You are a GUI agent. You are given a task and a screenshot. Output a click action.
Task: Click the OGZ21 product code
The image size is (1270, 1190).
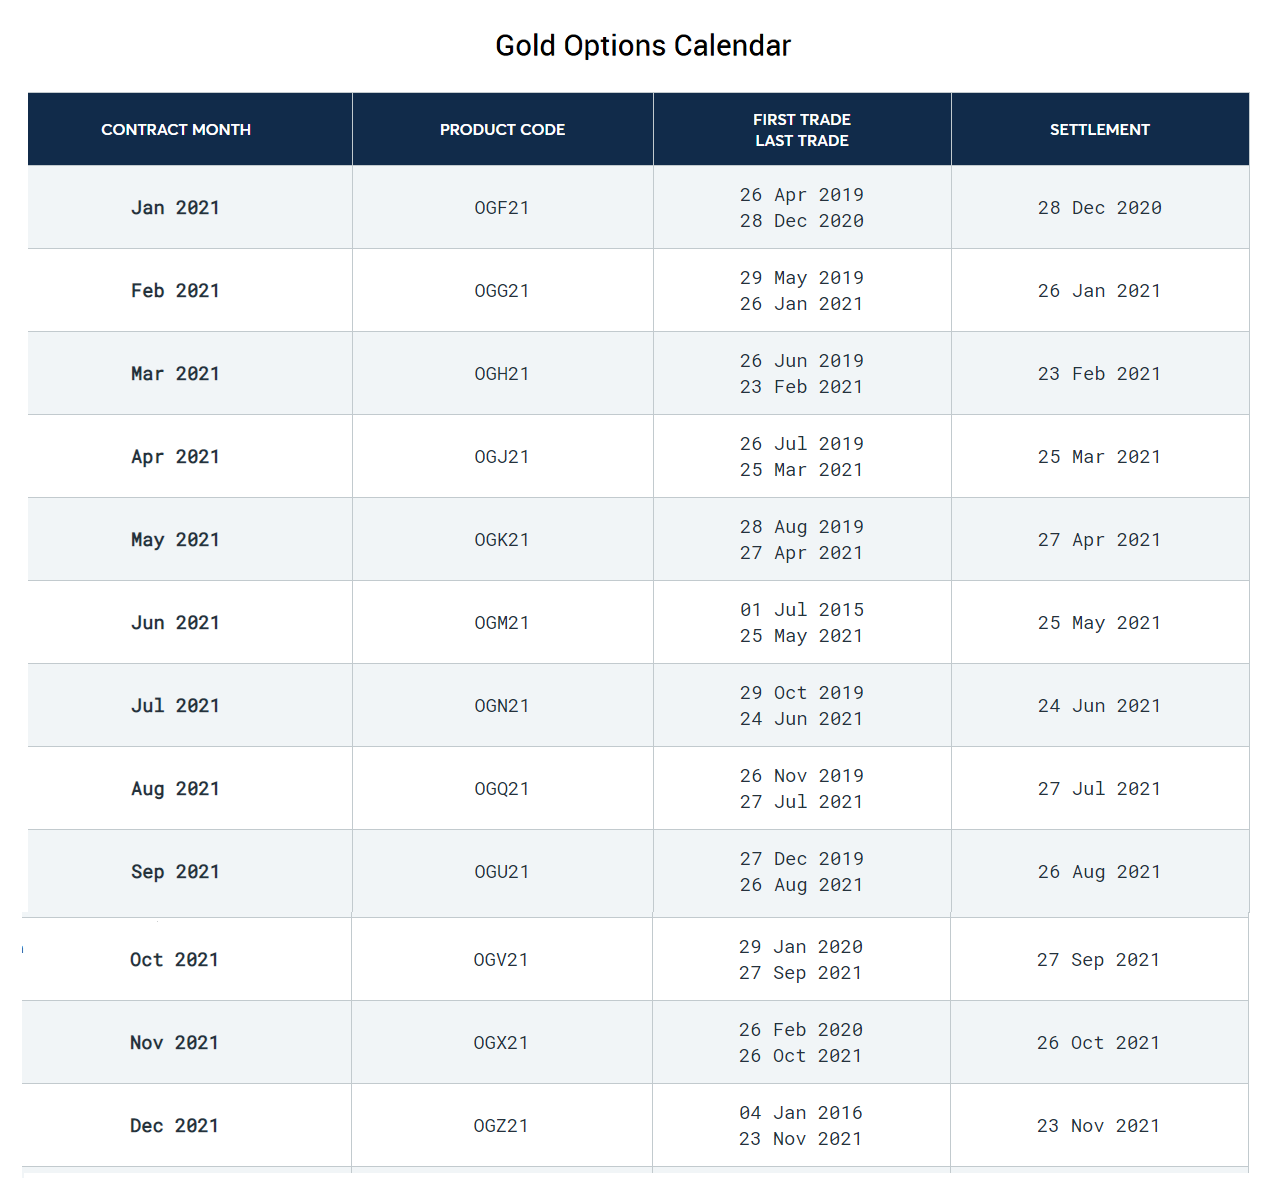point(502,1125)
